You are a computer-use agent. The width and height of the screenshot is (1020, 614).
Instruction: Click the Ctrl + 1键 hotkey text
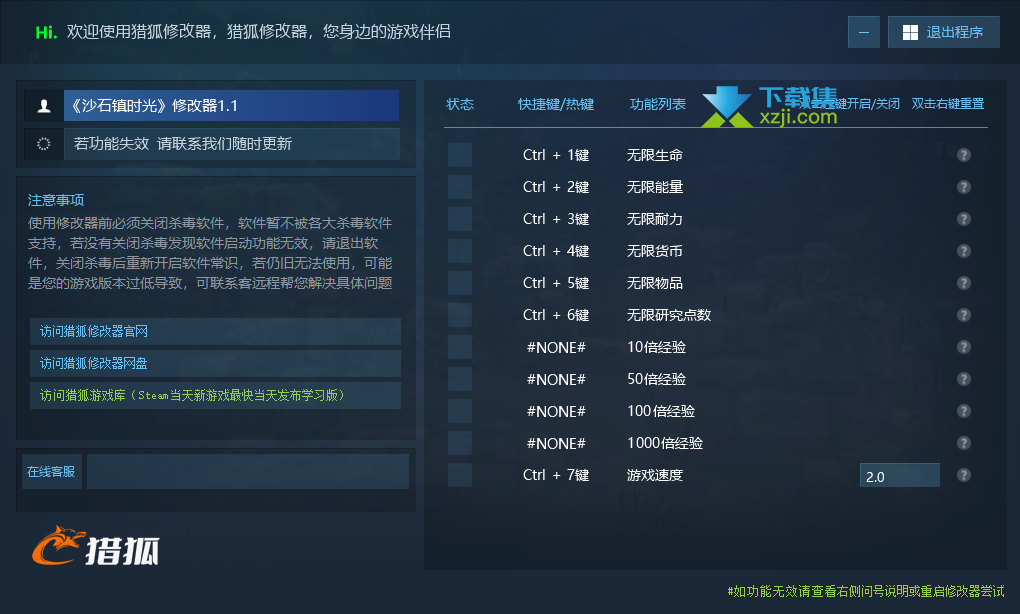[x=556, y=155]
